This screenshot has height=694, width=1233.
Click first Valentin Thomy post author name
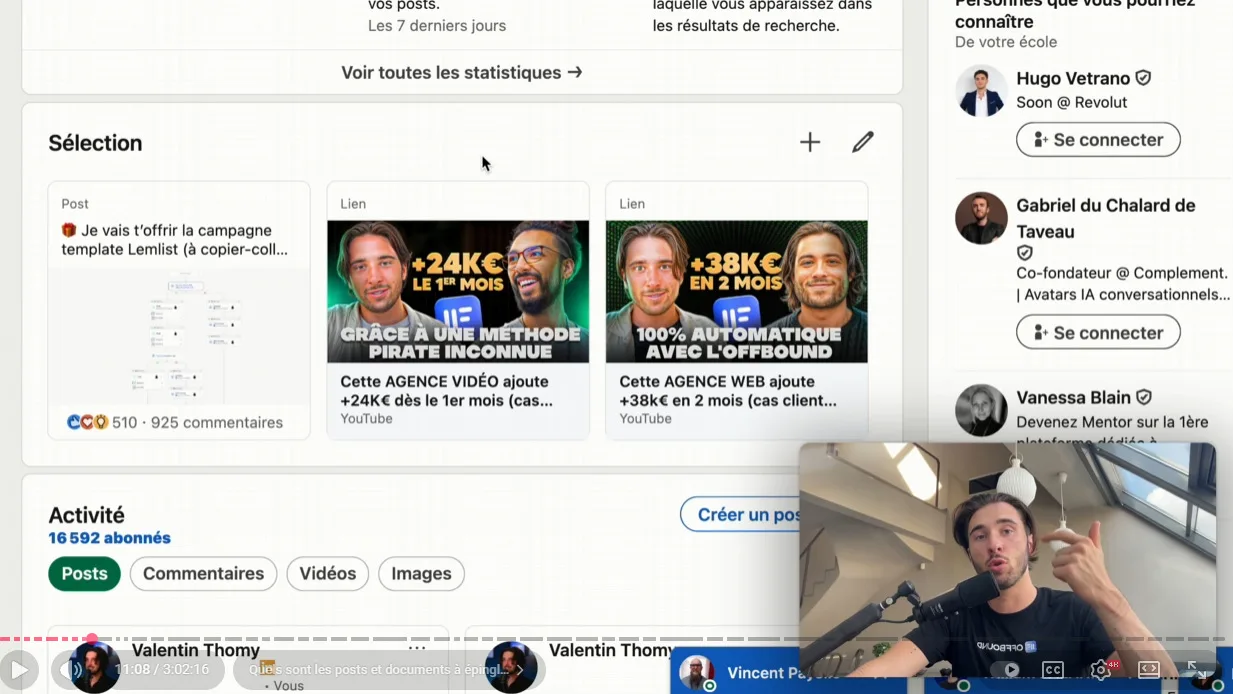point(196,651)
